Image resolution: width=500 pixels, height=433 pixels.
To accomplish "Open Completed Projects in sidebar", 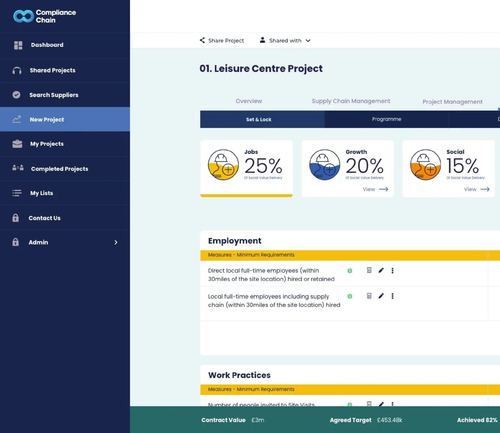I will click(x=65, y=169).
